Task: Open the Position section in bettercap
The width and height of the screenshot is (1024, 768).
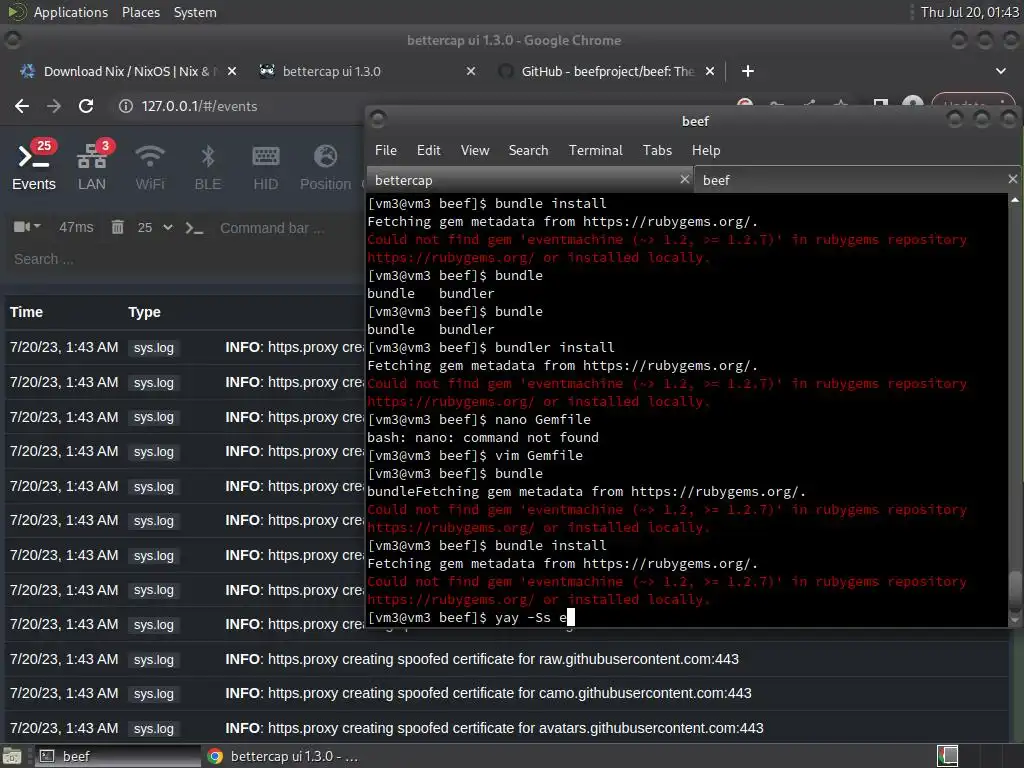Action: 325,166
